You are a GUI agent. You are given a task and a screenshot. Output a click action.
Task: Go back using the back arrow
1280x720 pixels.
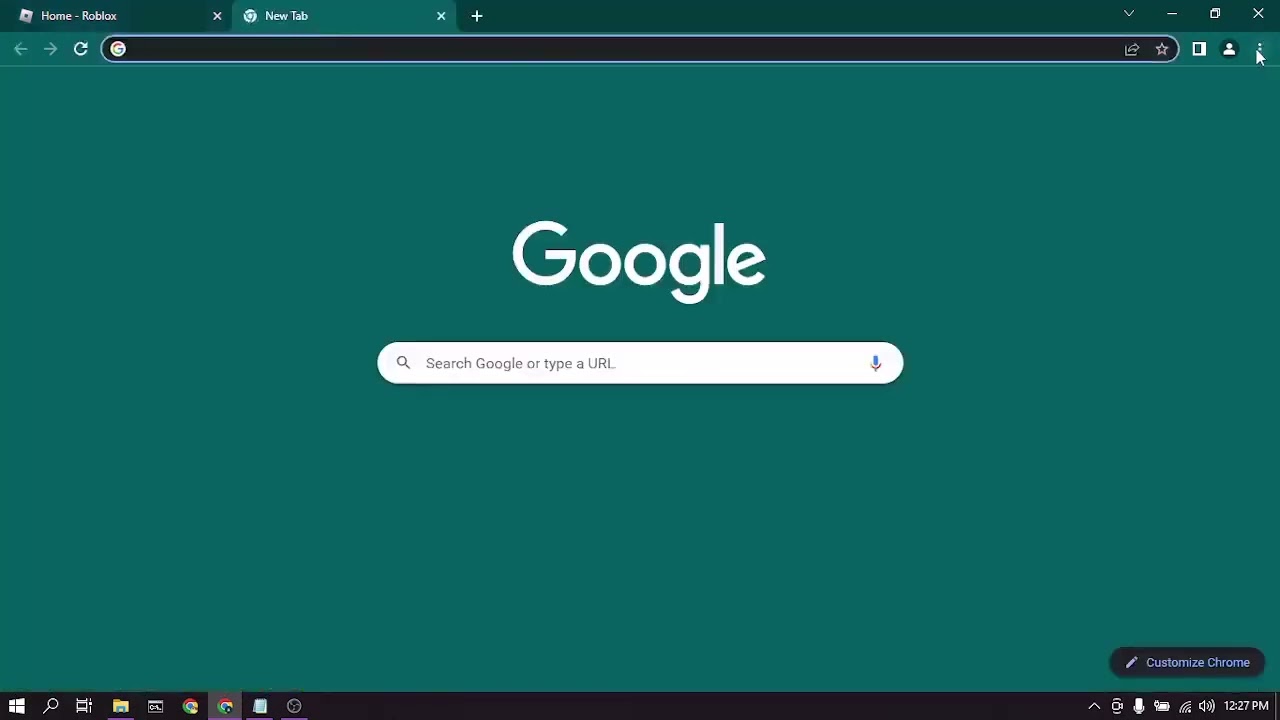21,49
